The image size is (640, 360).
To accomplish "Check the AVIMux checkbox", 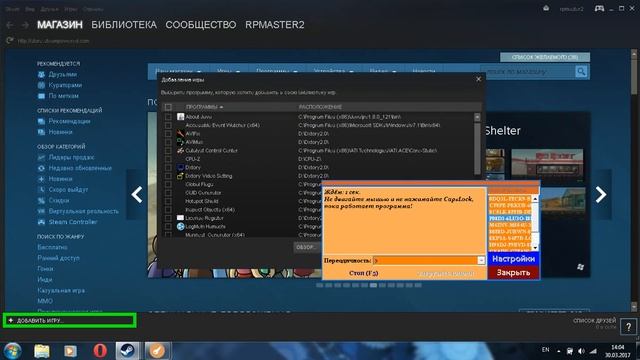I will (168, 142).
